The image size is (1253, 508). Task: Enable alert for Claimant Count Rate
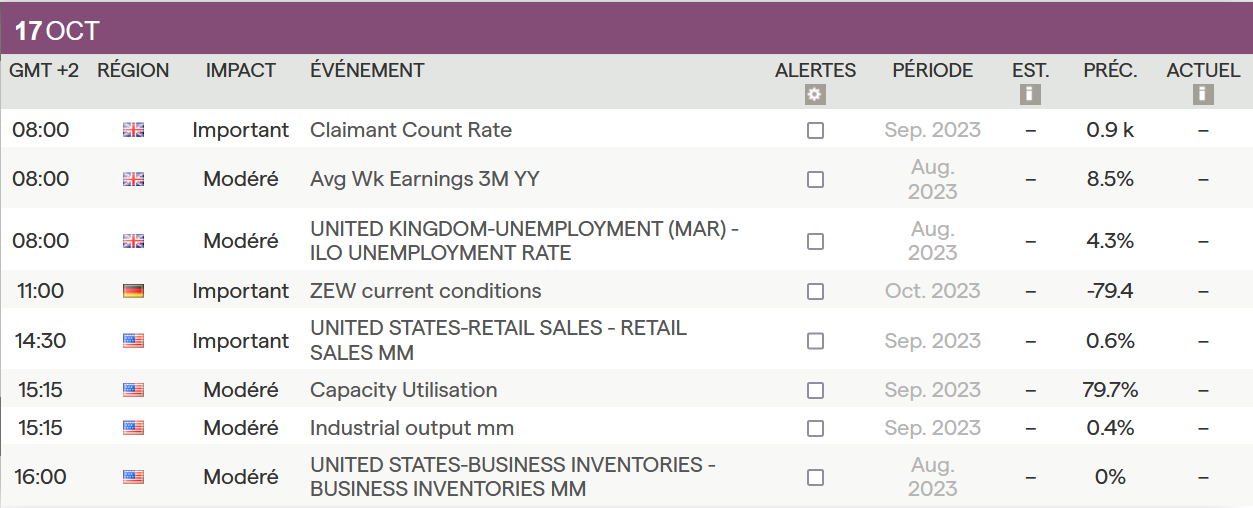[x=816, y=130]
